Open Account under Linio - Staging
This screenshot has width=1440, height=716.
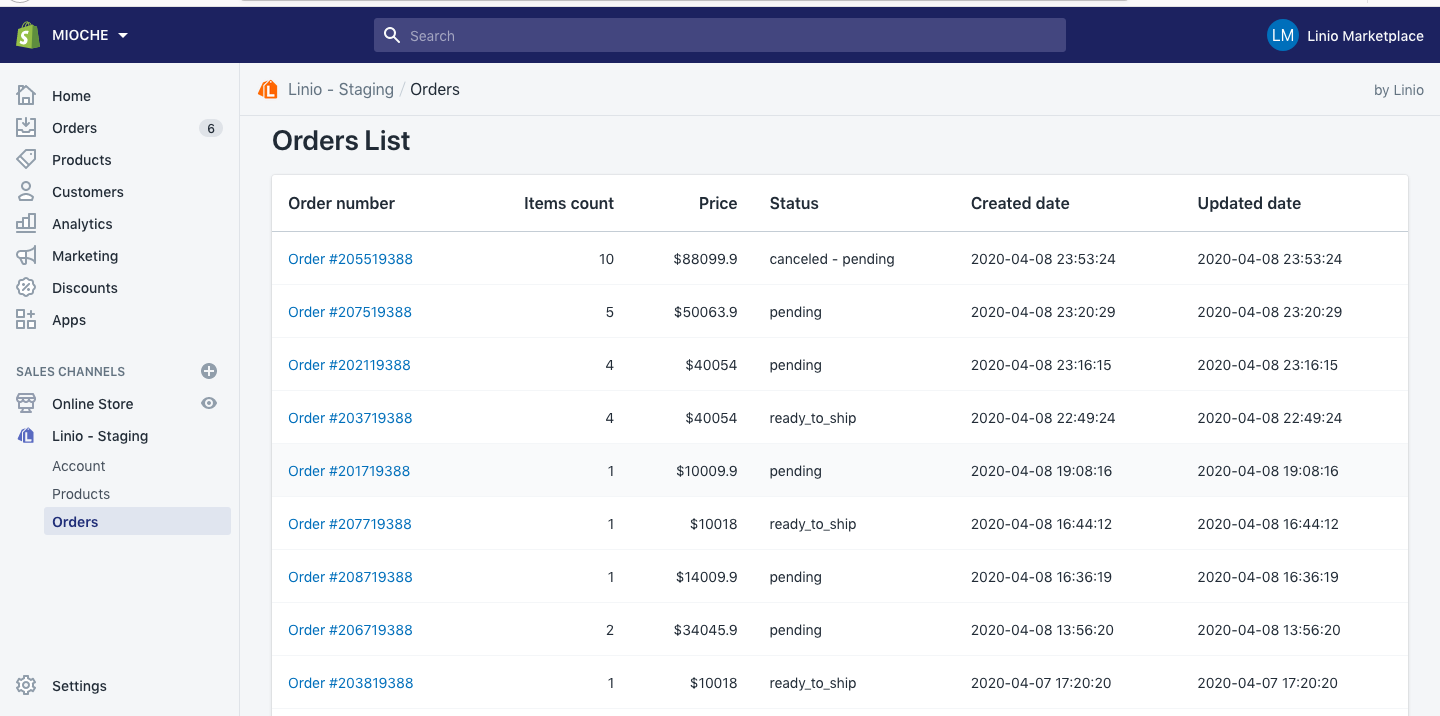[x=79, y=466]
